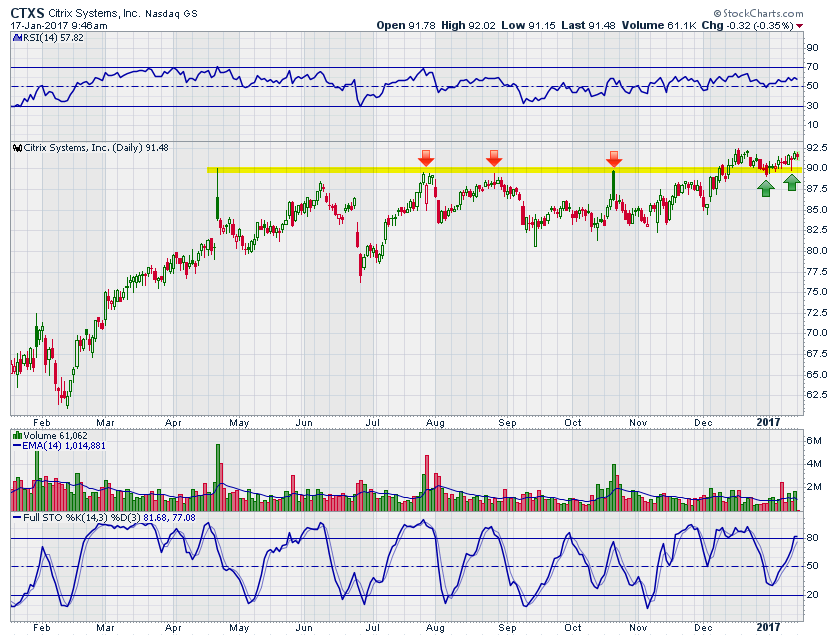
Task: Click Dec below the stochastic panel
Action: [x=703, y=628]
